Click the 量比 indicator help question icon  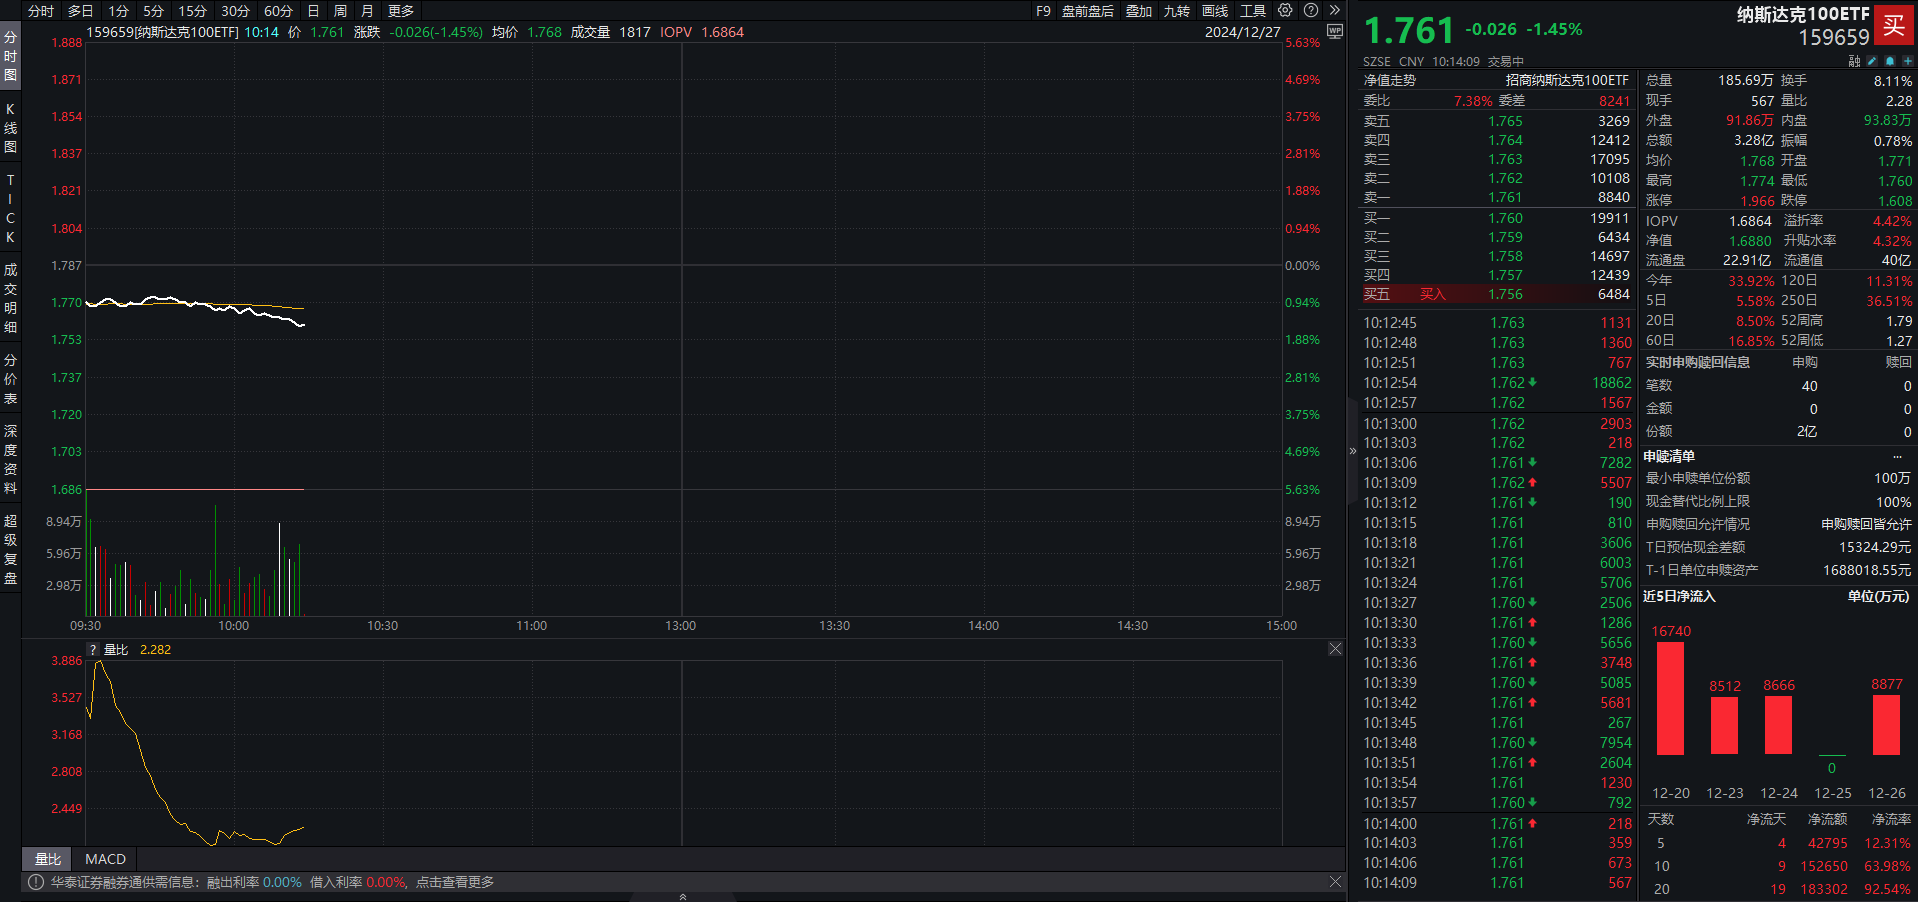(94, 650)
